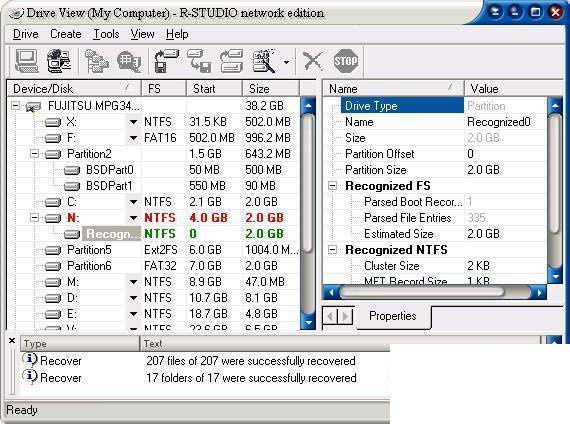Click the create image toolbar icon
Screen dimensions: 570x424
[166, 61]
